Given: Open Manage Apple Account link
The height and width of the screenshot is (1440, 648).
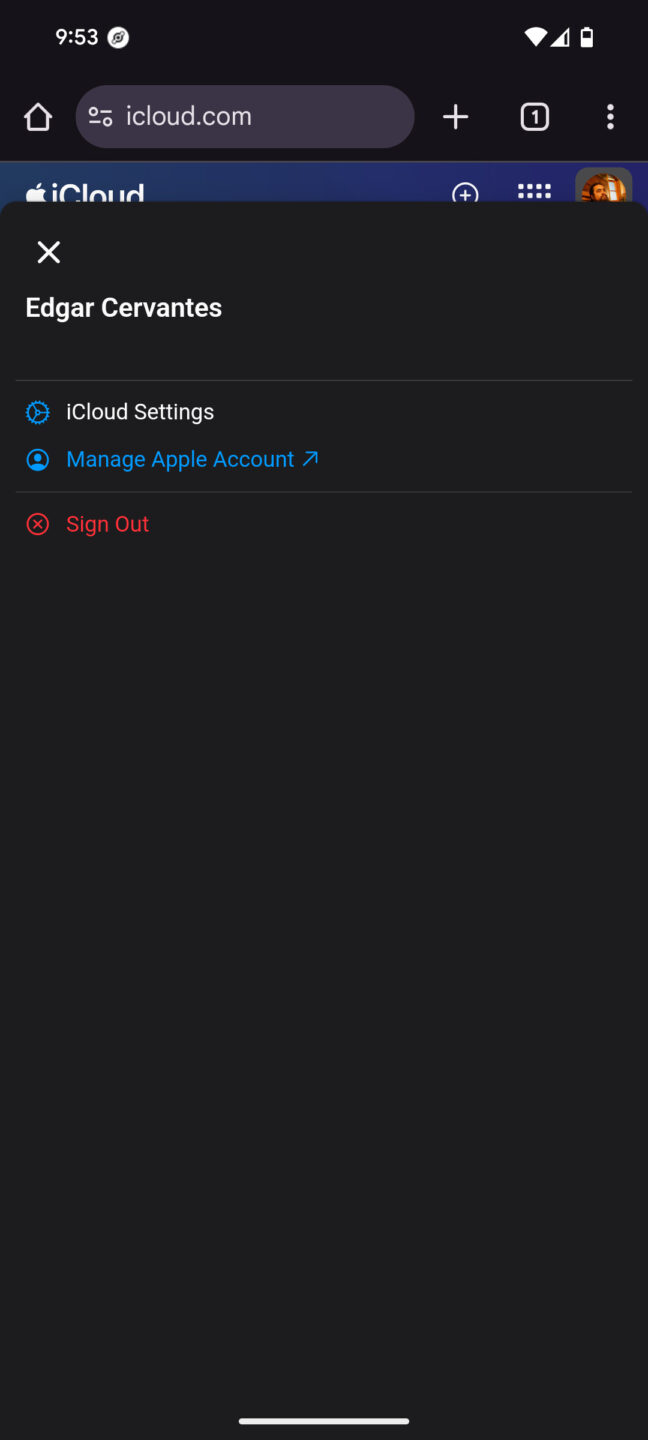Looking at the screenshot, I should point(180,459).
